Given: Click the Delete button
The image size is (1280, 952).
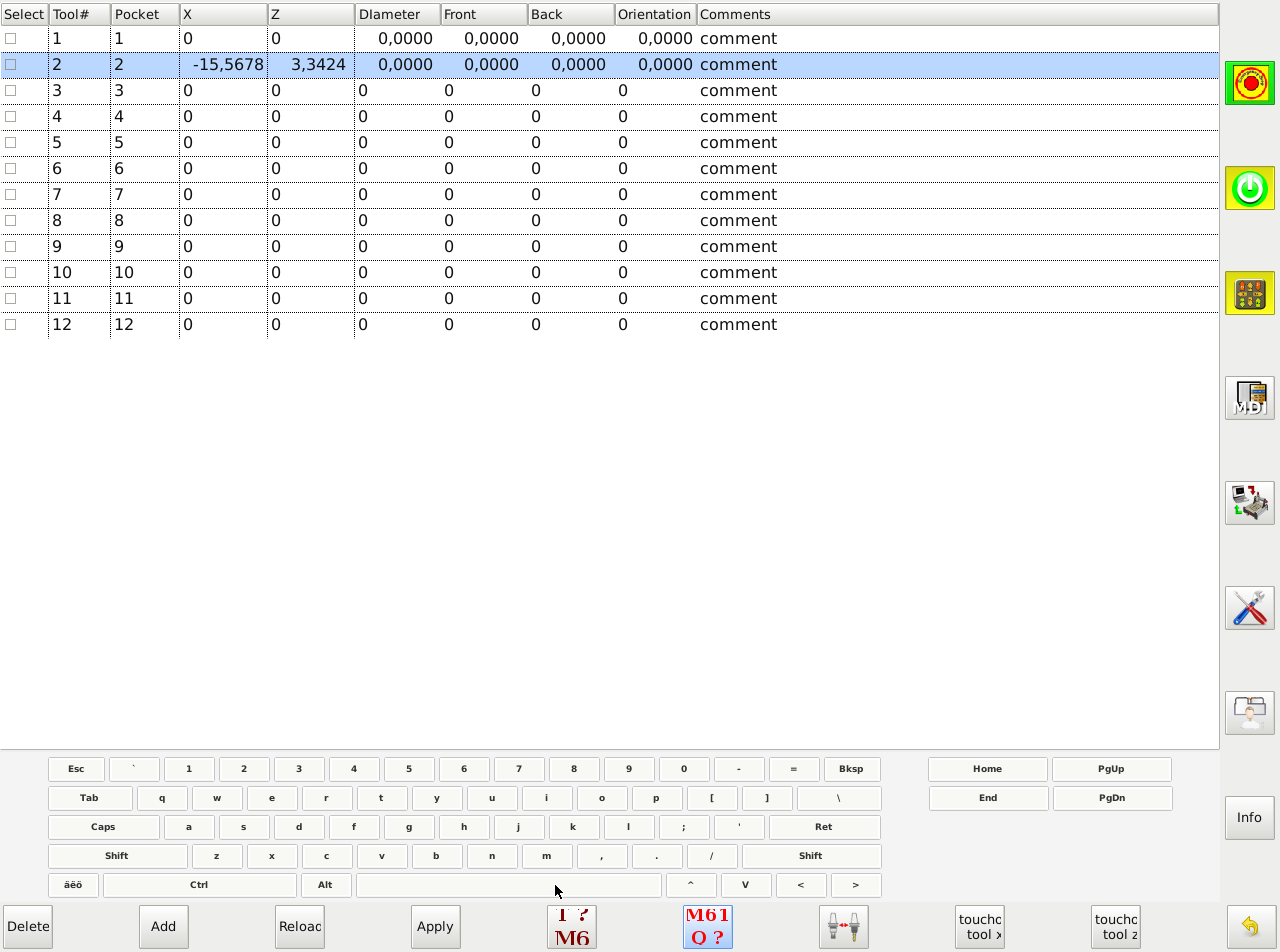Looking at the screenshot, I should [28, 927].
